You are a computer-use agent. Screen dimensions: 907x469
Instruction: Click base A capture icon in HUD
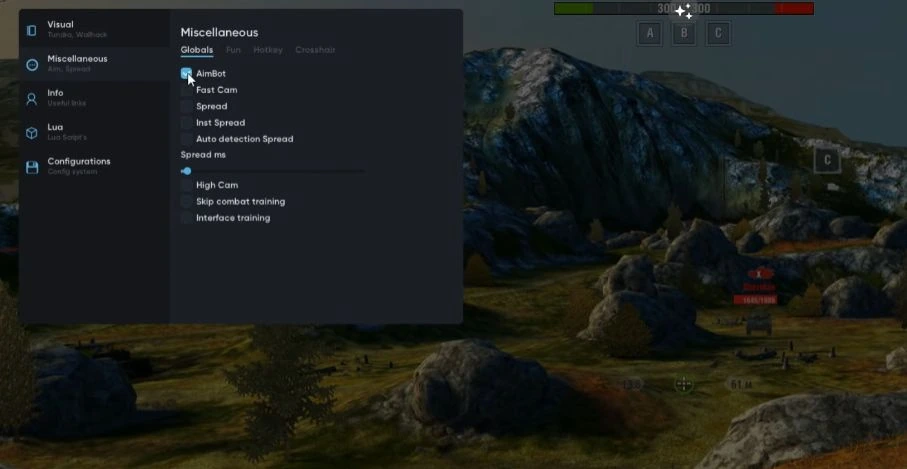pyautogui.click(x=650, y=33)
